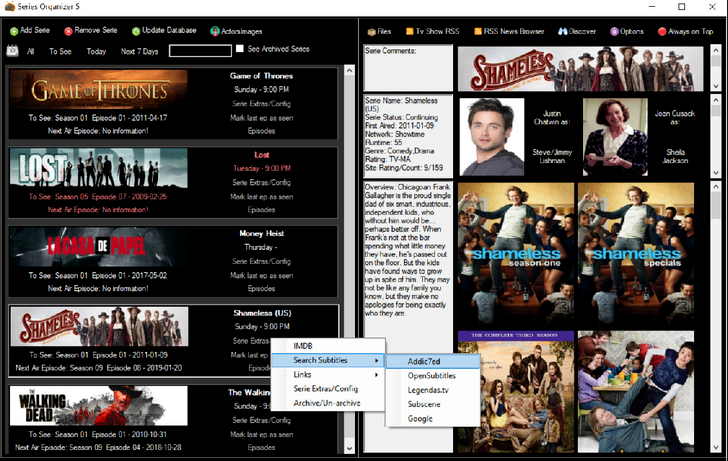
Task: Click the actors panel scroll down arrow
Action: point(715,172)
